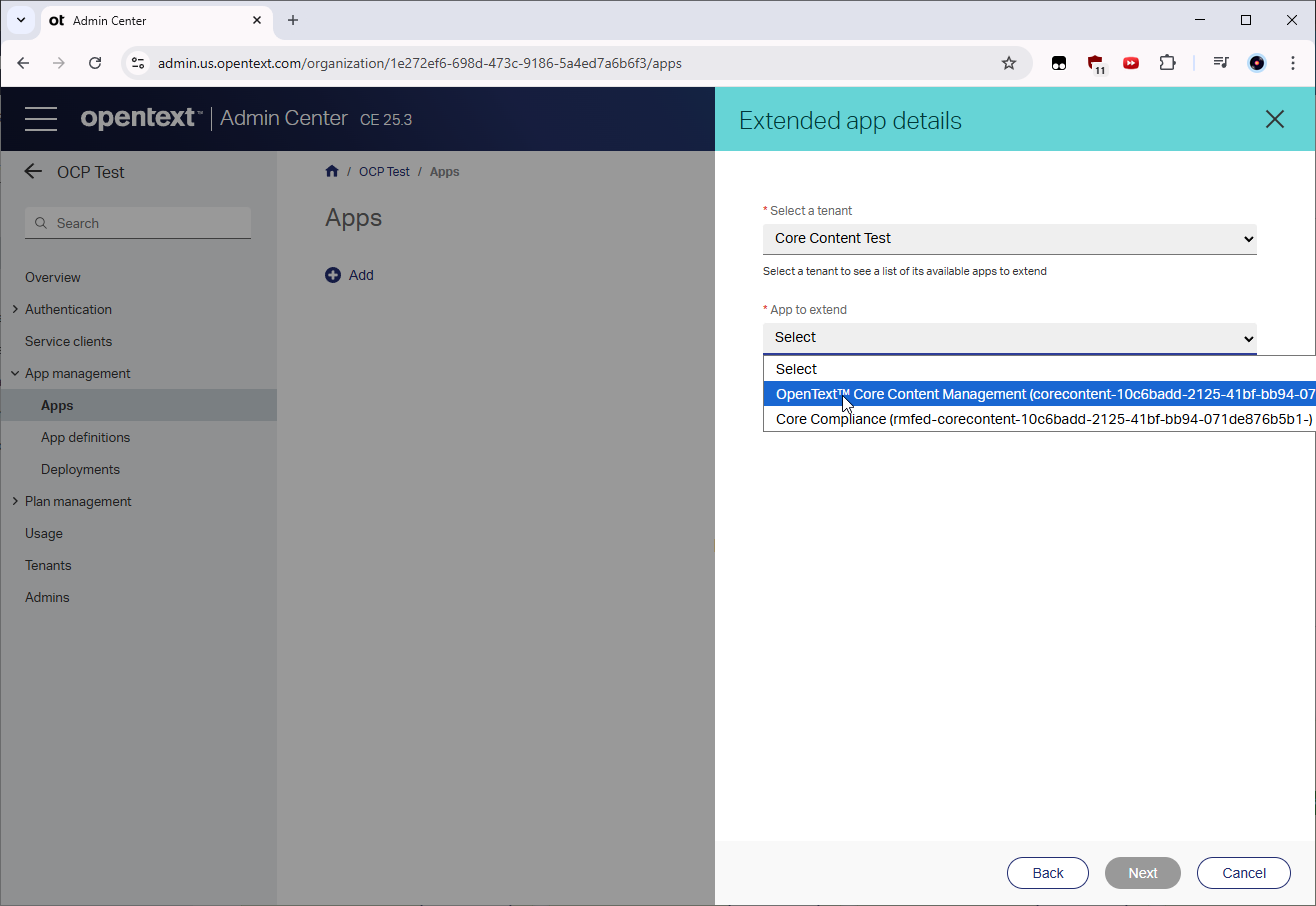Open the media controls icon
1316x906 pixels.
tap(1221, 63)
